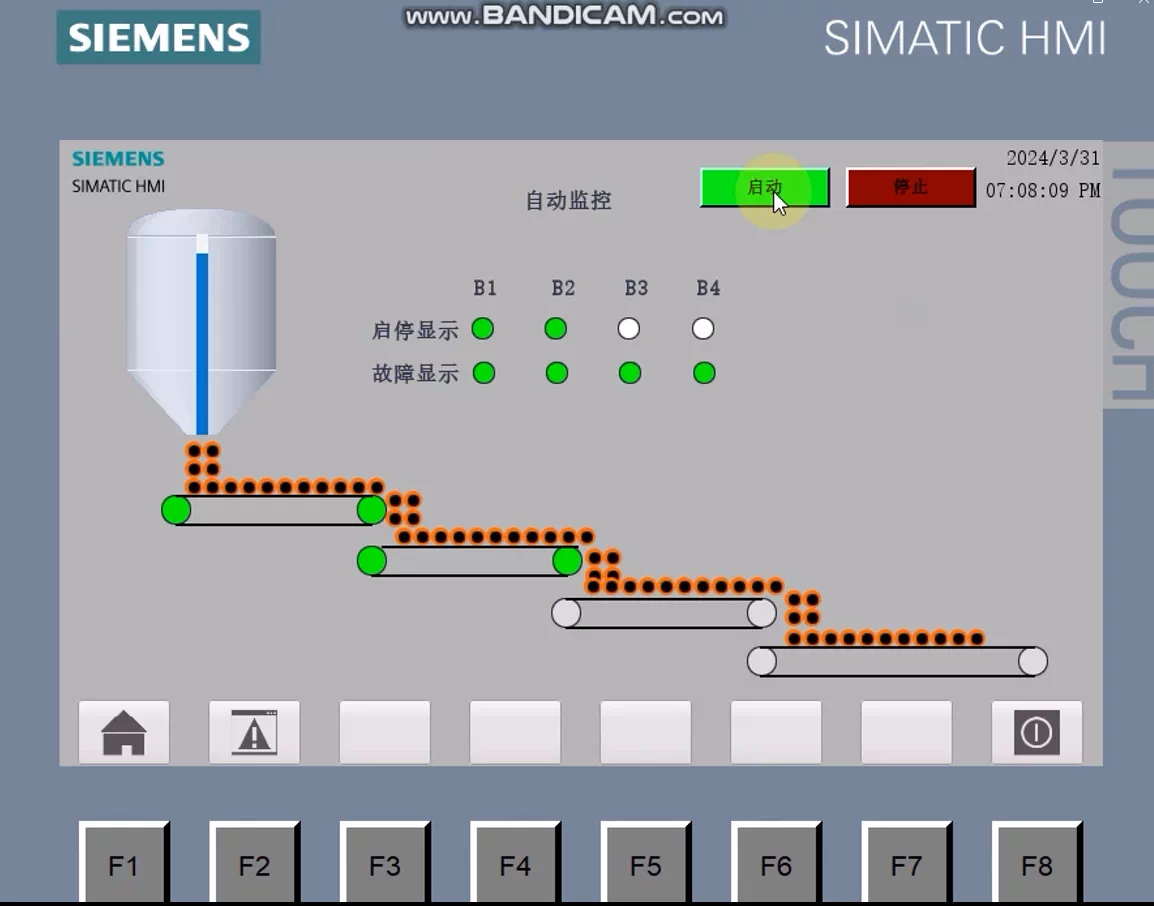This screenshot has width=1154, height=906.
Task: Click the B2 column header
Action: (563, 288)
